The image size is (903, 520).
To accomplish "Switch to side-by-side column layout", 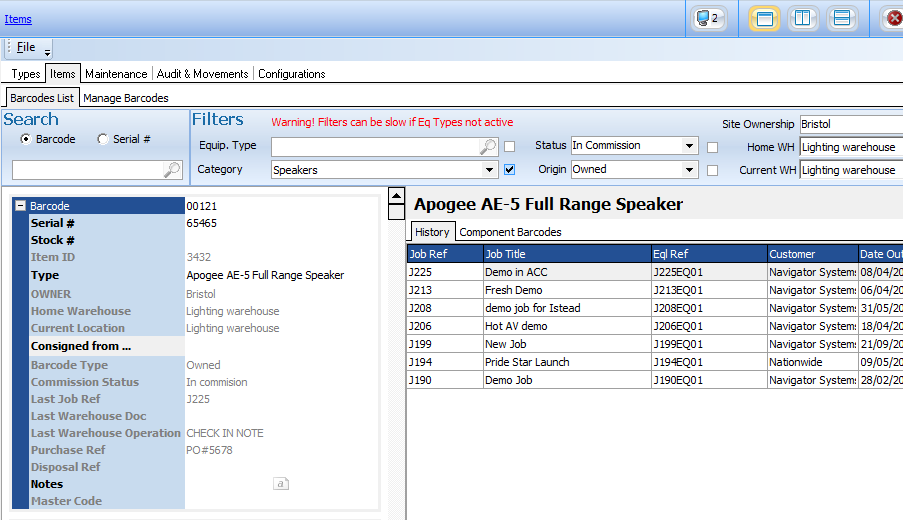I will [x=802, y=18].
